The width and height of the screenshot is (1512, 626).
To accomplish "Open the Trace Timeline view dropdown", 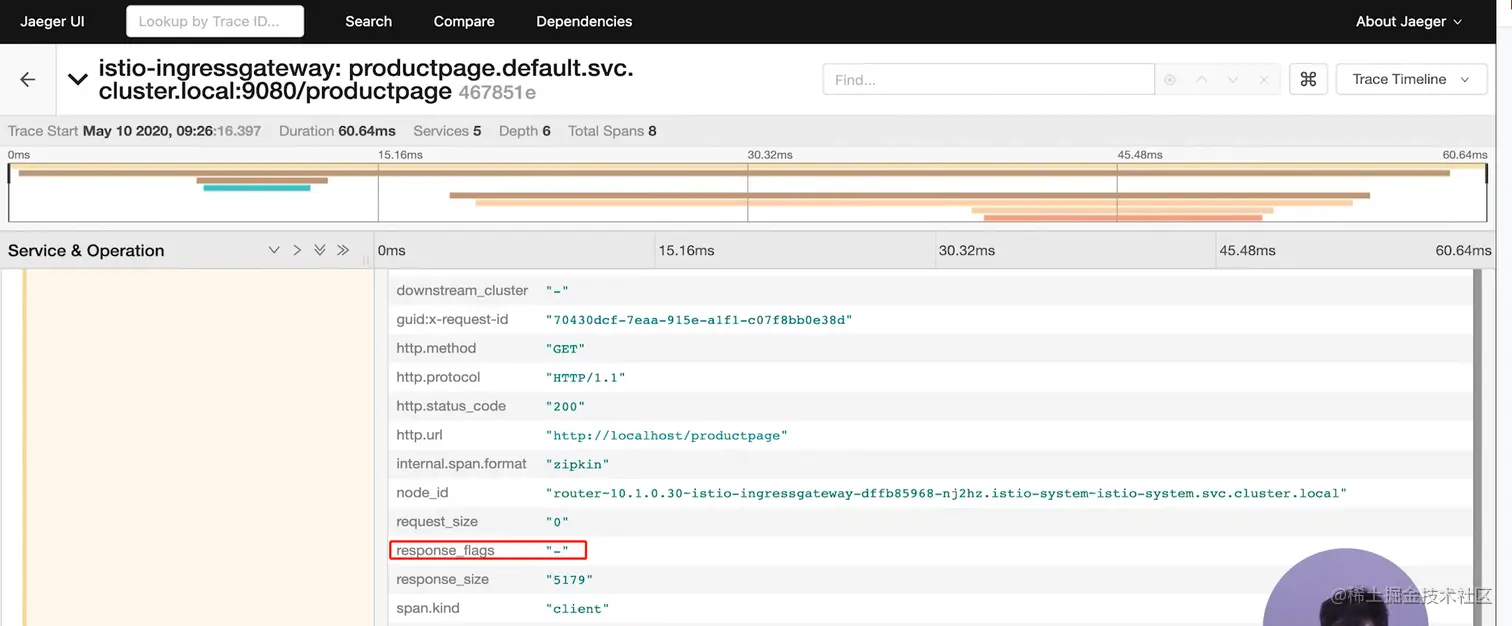I will point(1409,80).
